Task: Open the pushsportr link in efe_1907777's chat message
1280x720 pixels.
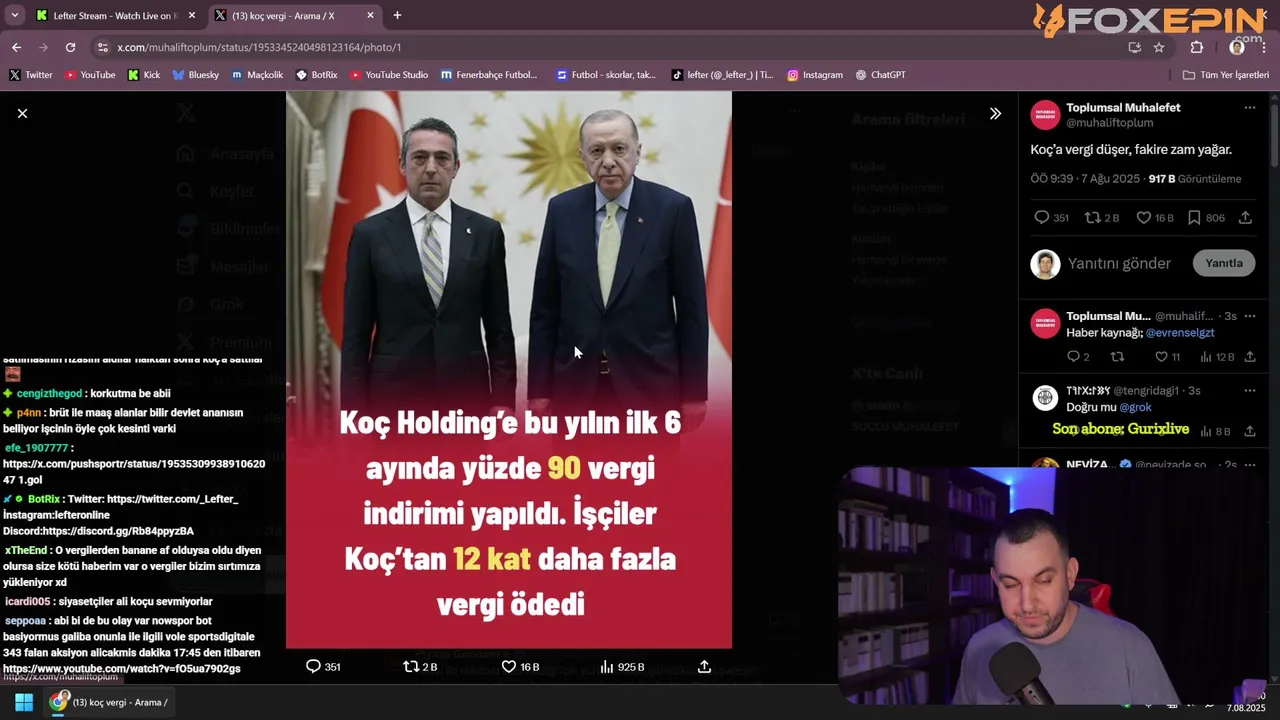Action: click(134, 472)
